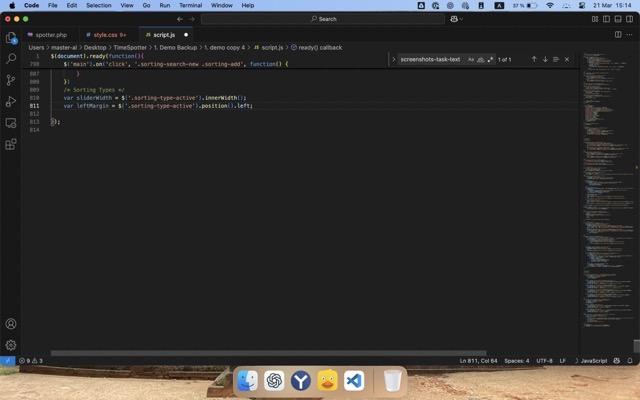Open the Extensions view
Screen dimensions: 640x400
tap(11, 144)
